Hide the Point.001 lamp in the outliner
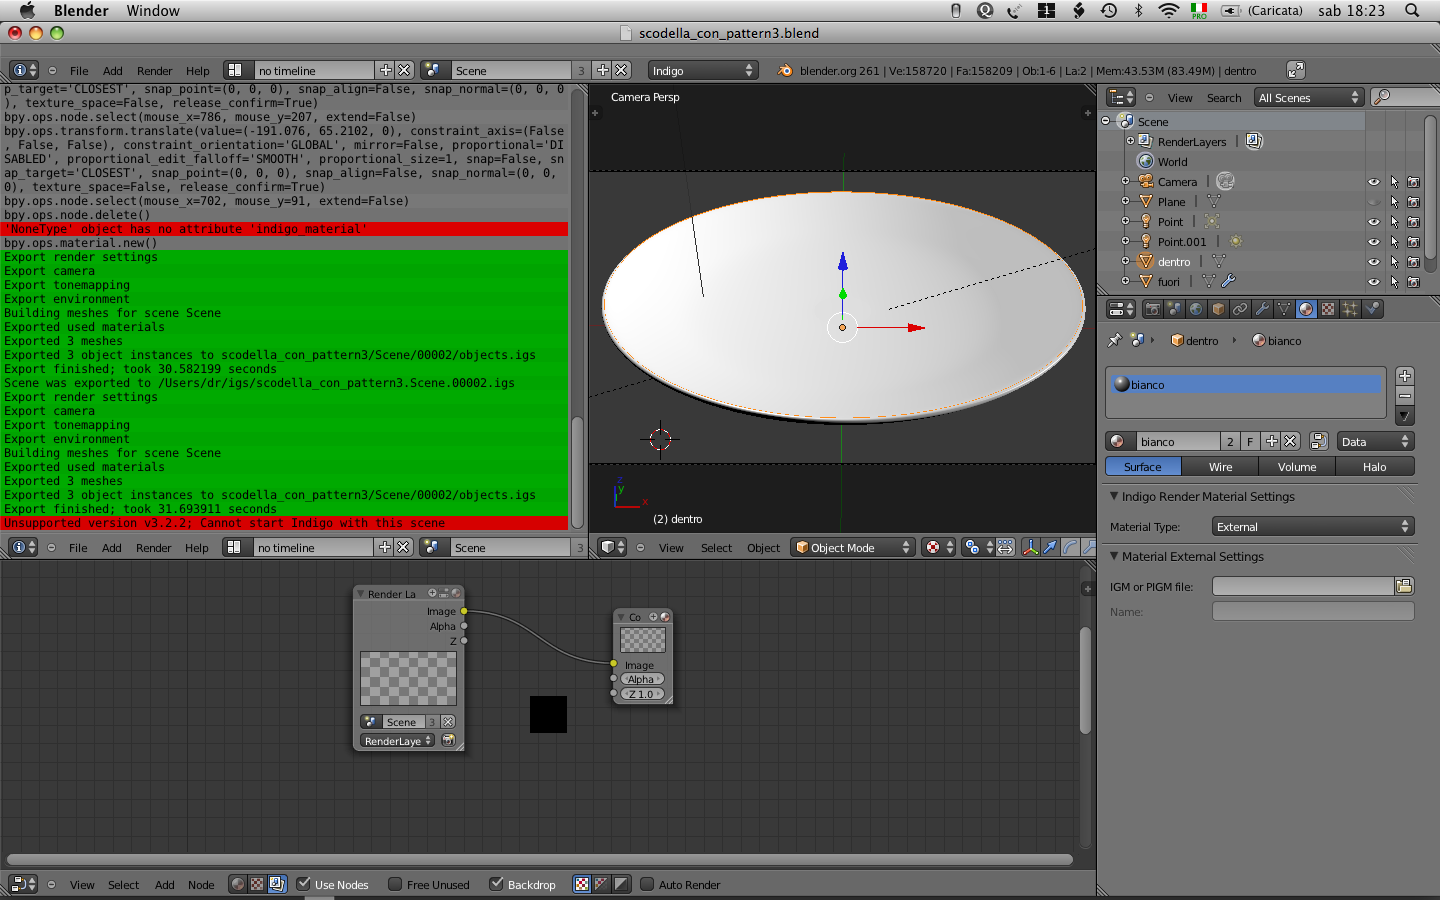1440x900 pixels. 1374,242
